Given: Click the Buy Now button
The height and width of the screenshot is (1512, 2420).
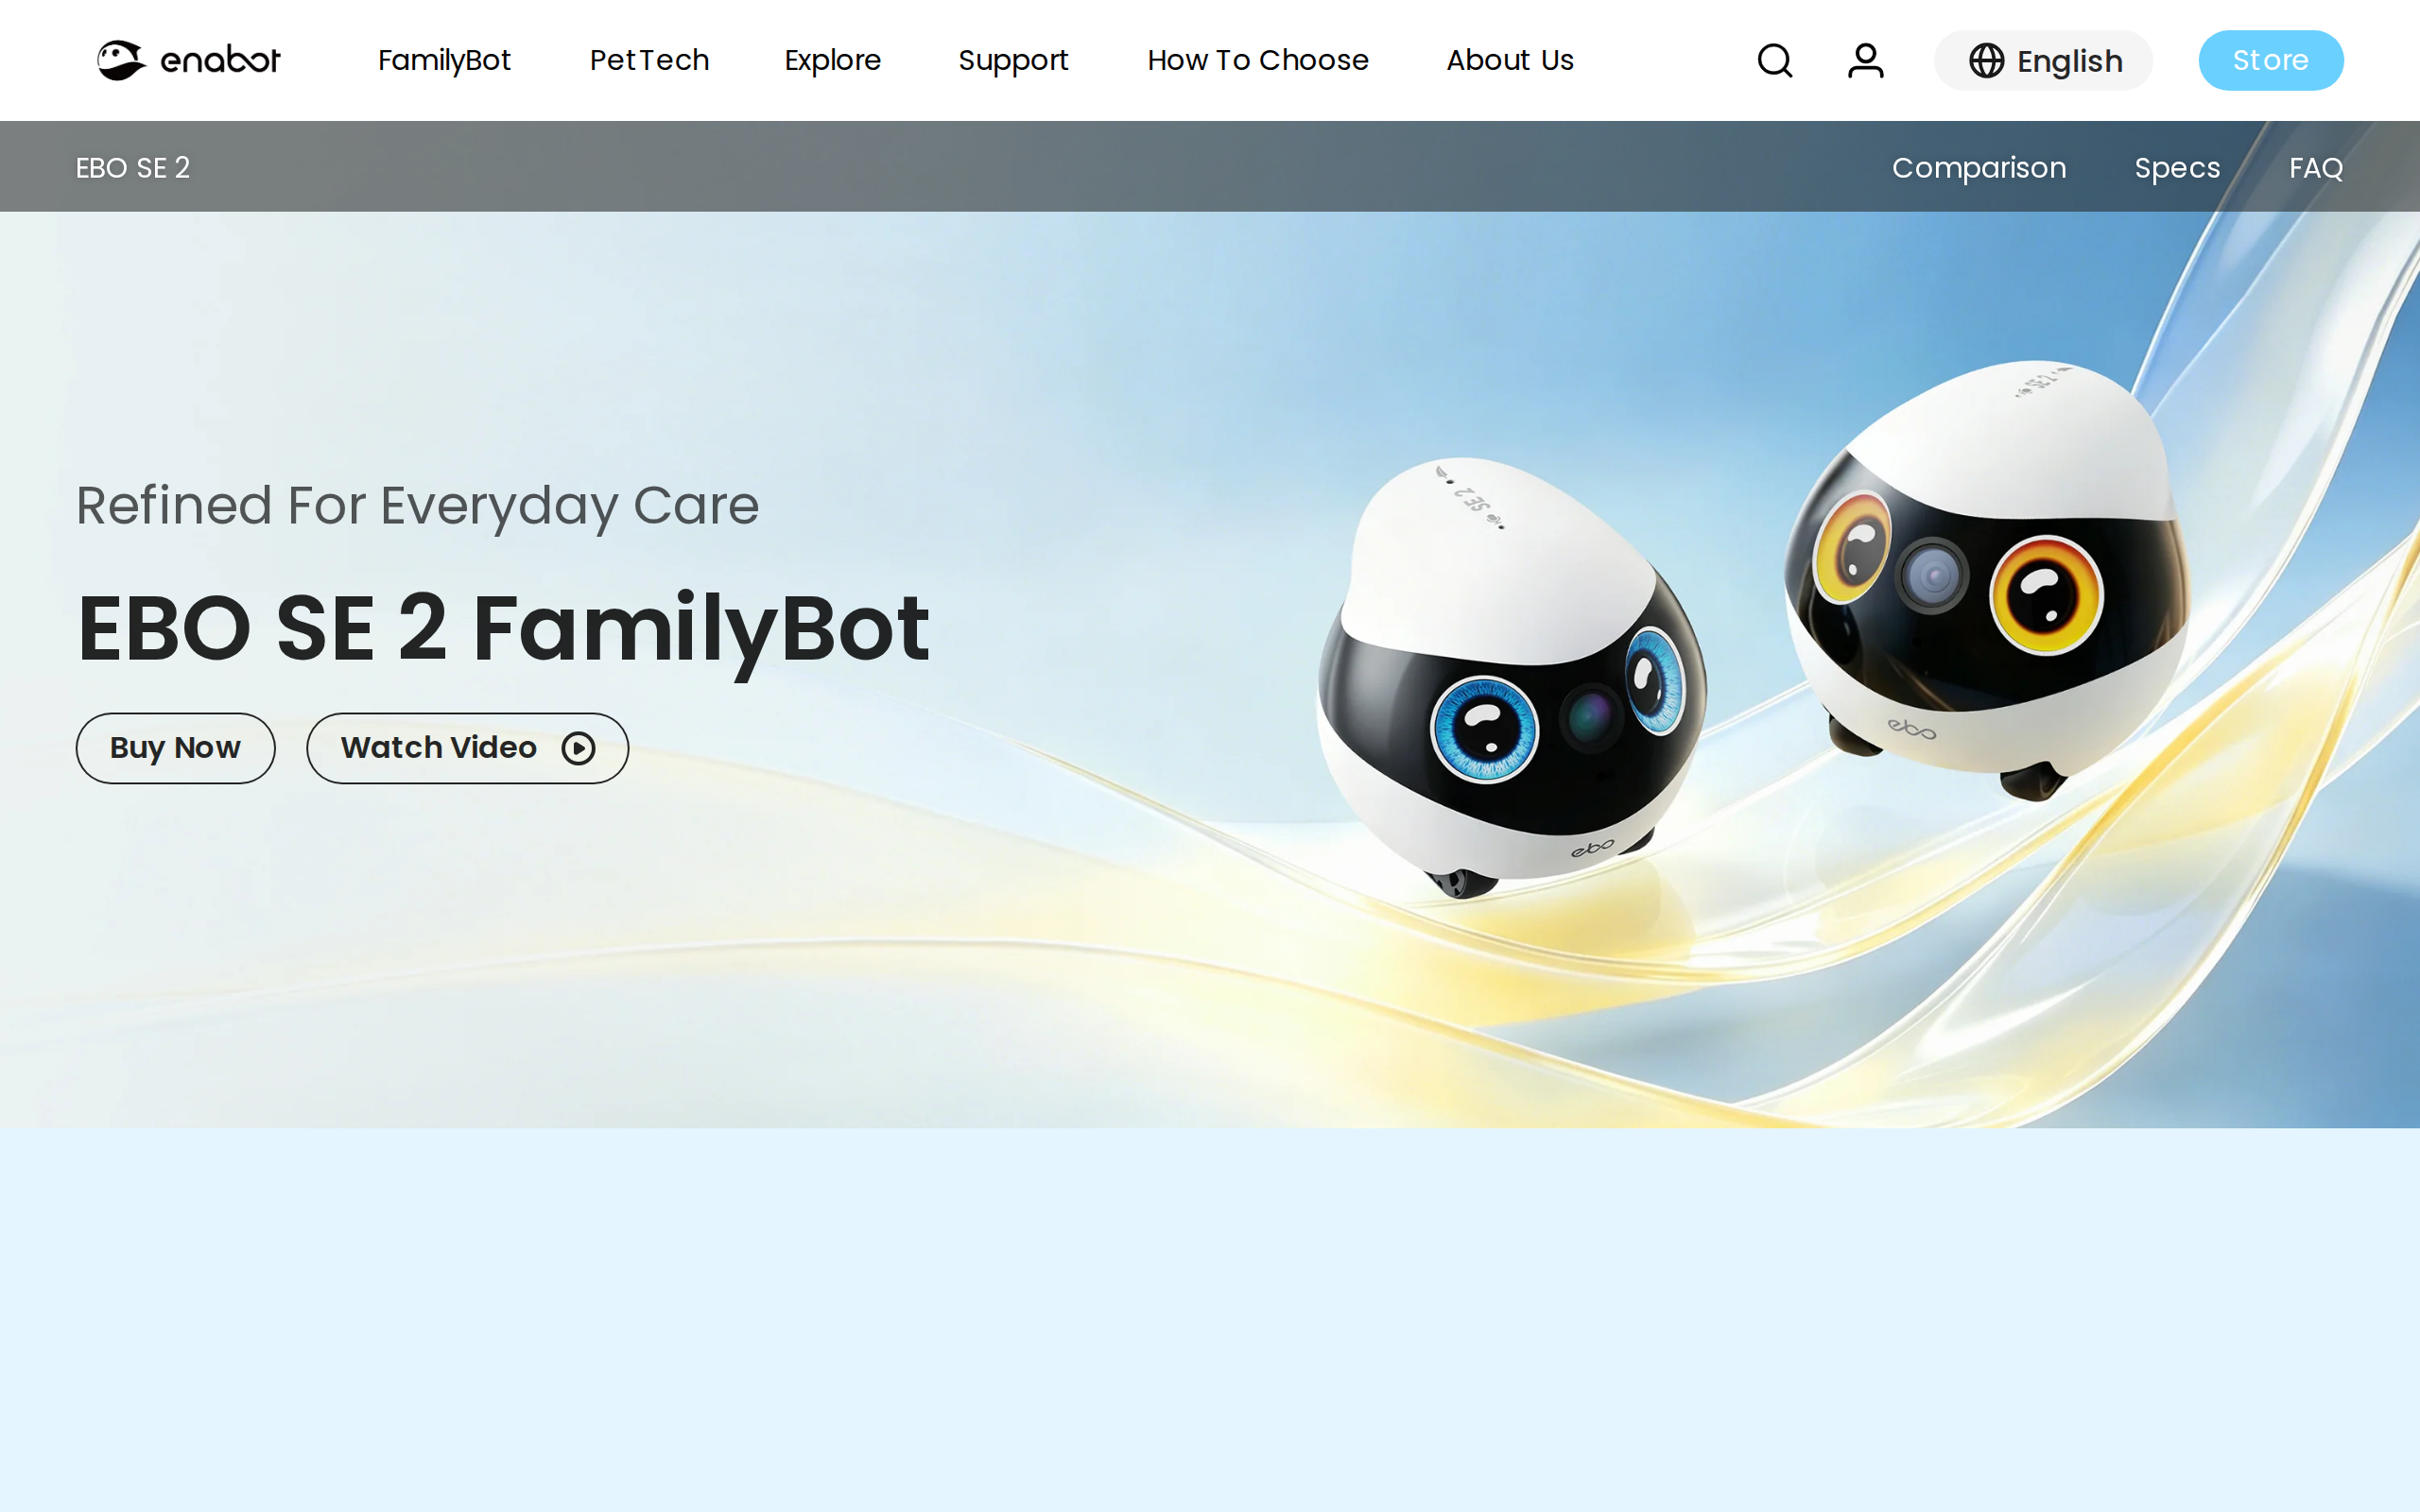Looking at the screenshot, I should (x=175, y=748).
